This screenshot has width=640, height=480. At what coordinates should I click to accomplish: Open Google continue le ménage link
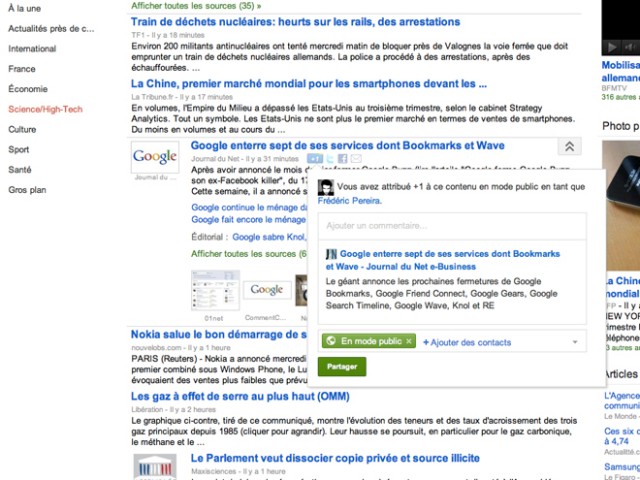[249, 207]
